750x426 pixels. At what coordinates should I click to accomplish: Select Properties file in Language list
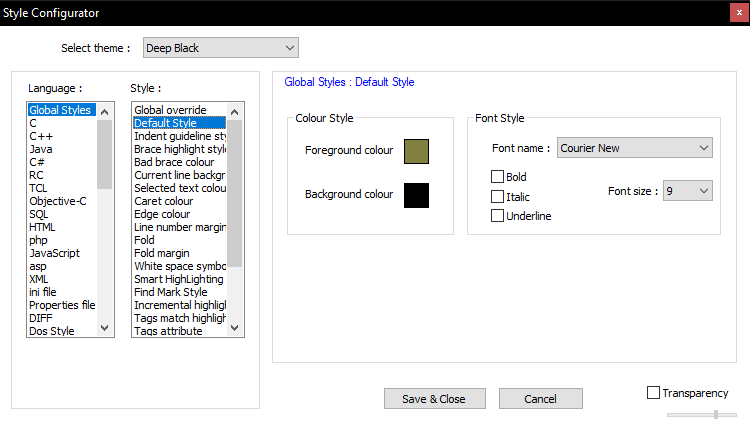tap(62, 305)
